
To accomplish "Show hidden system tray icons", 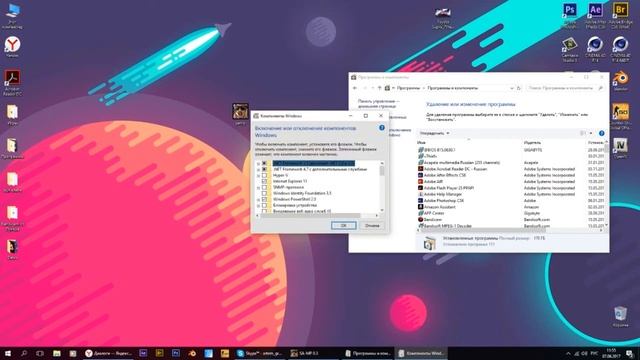I will pos(569,353).
